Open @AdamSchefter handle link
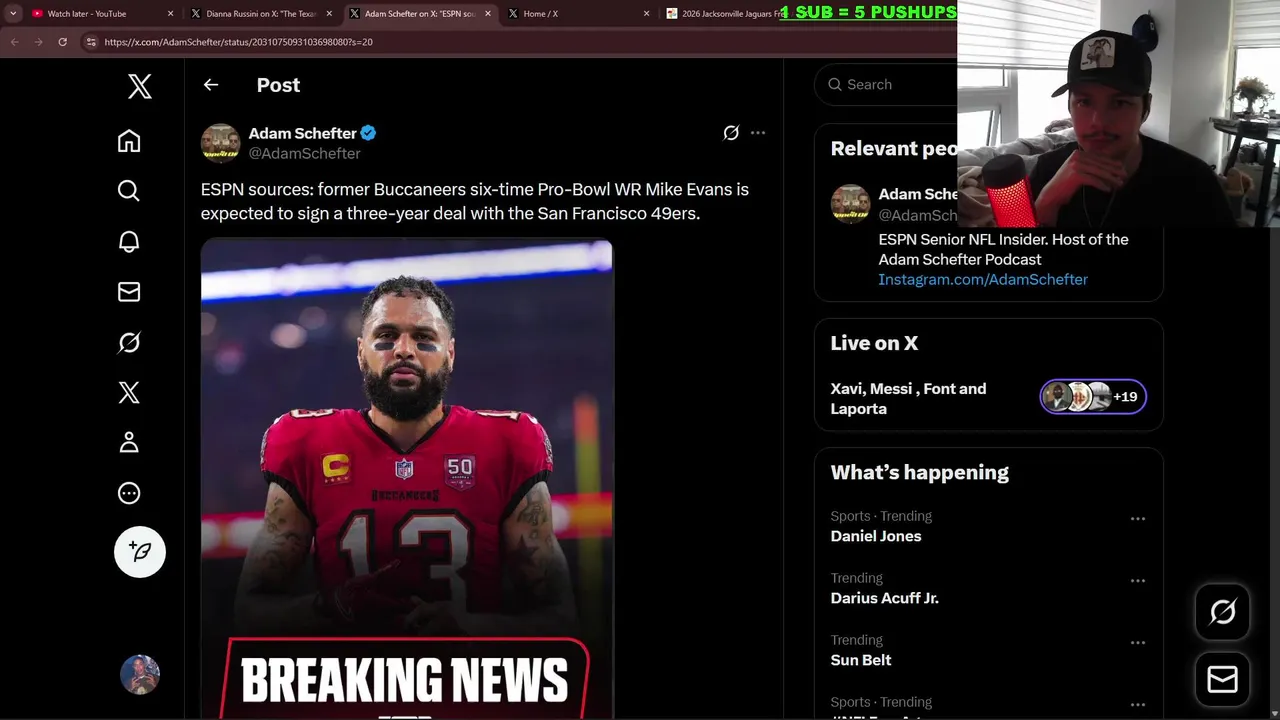 pyautogui.click(x=304, y=153)
